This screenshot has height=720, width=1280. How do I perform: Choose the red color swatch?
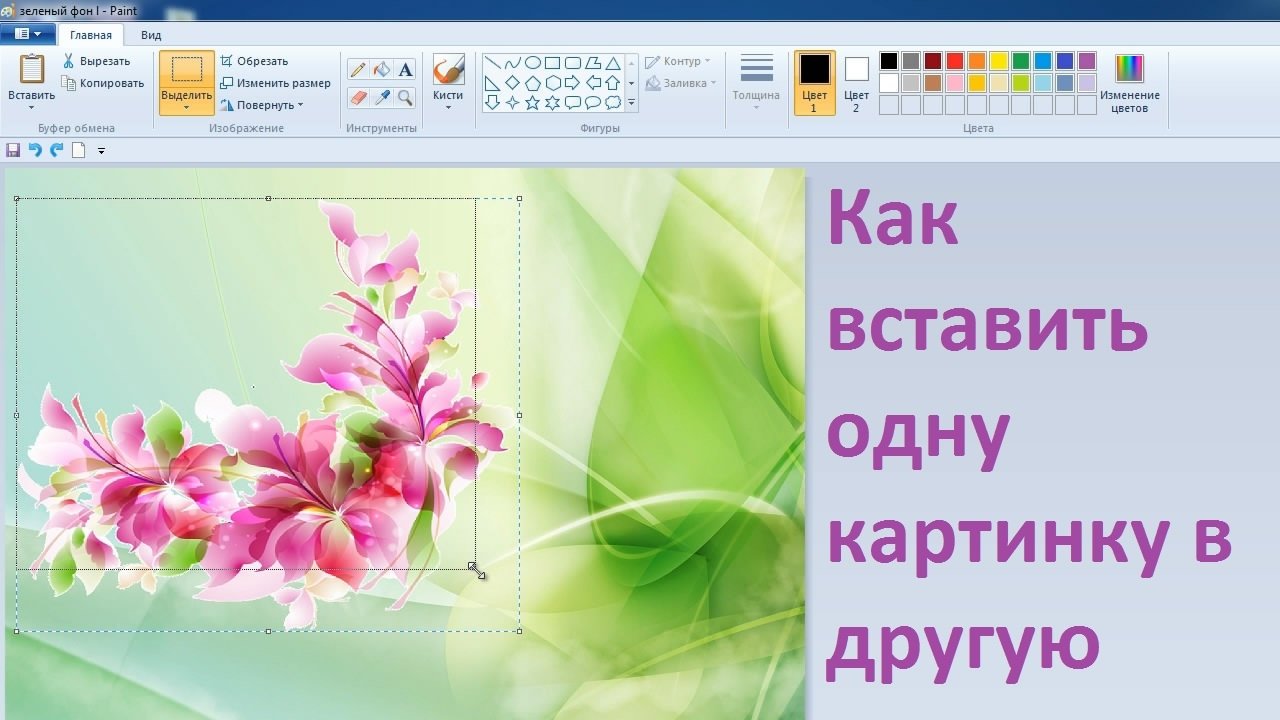coord(955,61)
